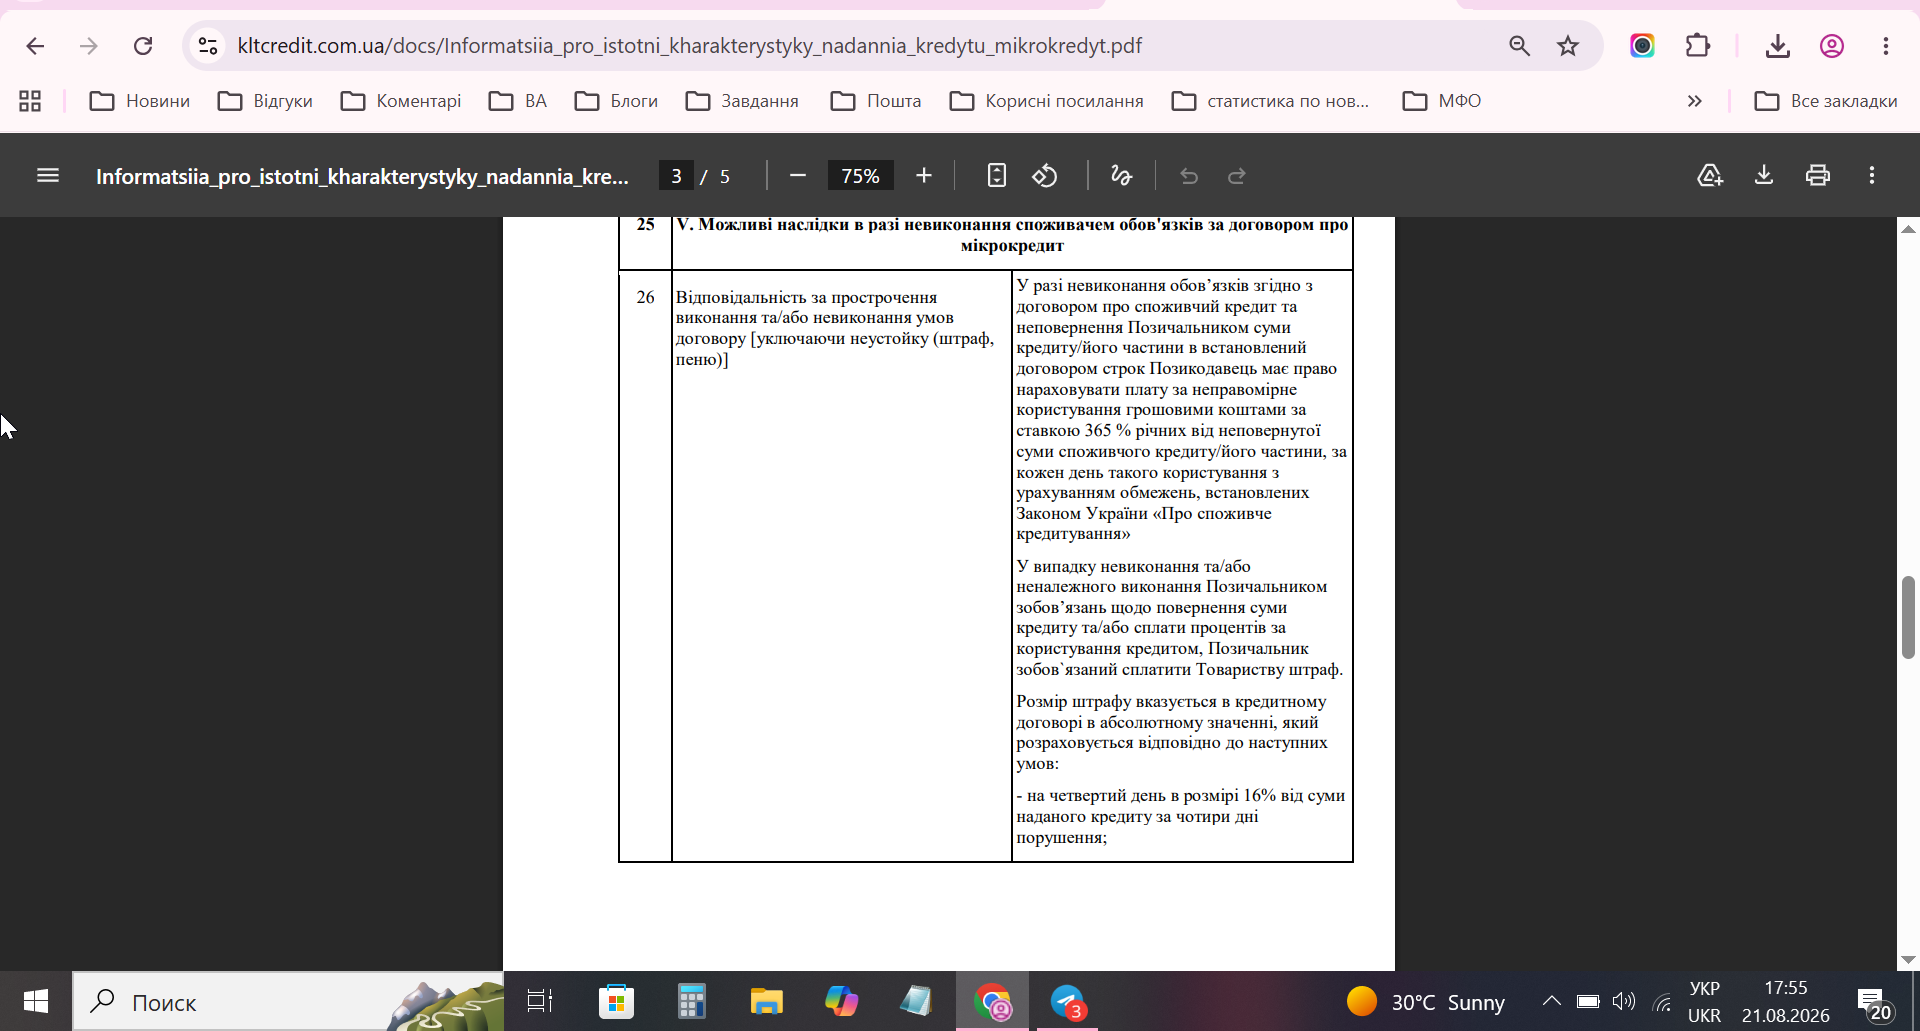Screen dimensions: 1920x1031
Task: Switch to Chrome on taskbar
Action: 992,1001
